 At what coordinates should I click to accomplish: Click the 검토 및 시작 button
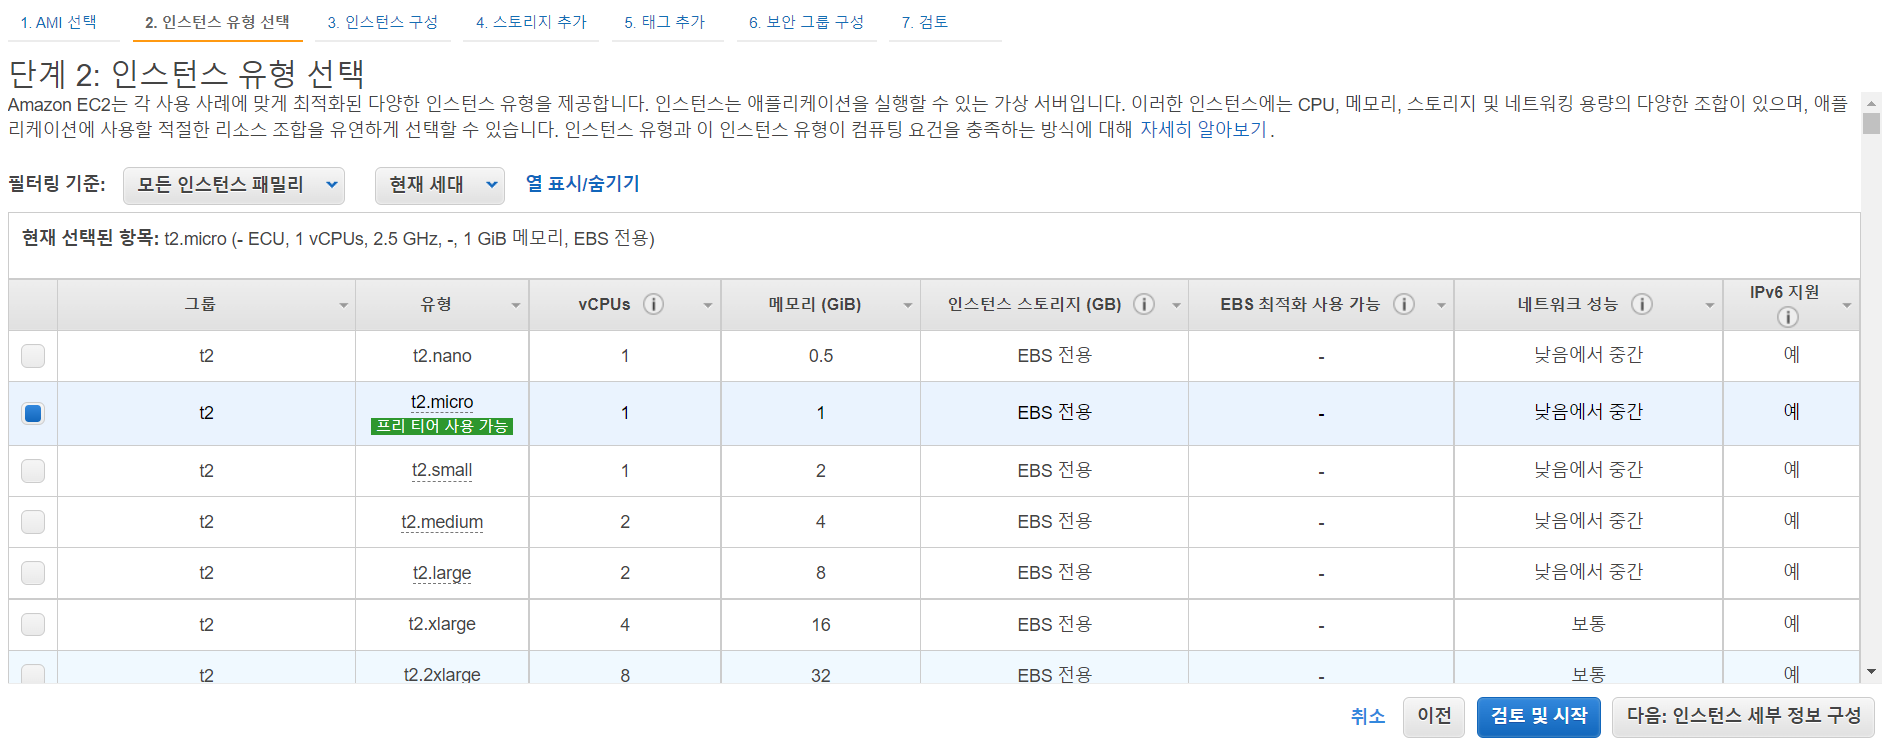(1539, 717)
